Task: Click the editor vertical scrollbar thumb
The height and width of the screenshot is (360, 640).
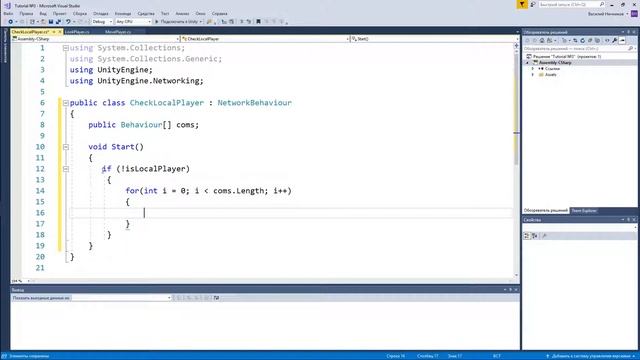Action: tap(516, 108)
